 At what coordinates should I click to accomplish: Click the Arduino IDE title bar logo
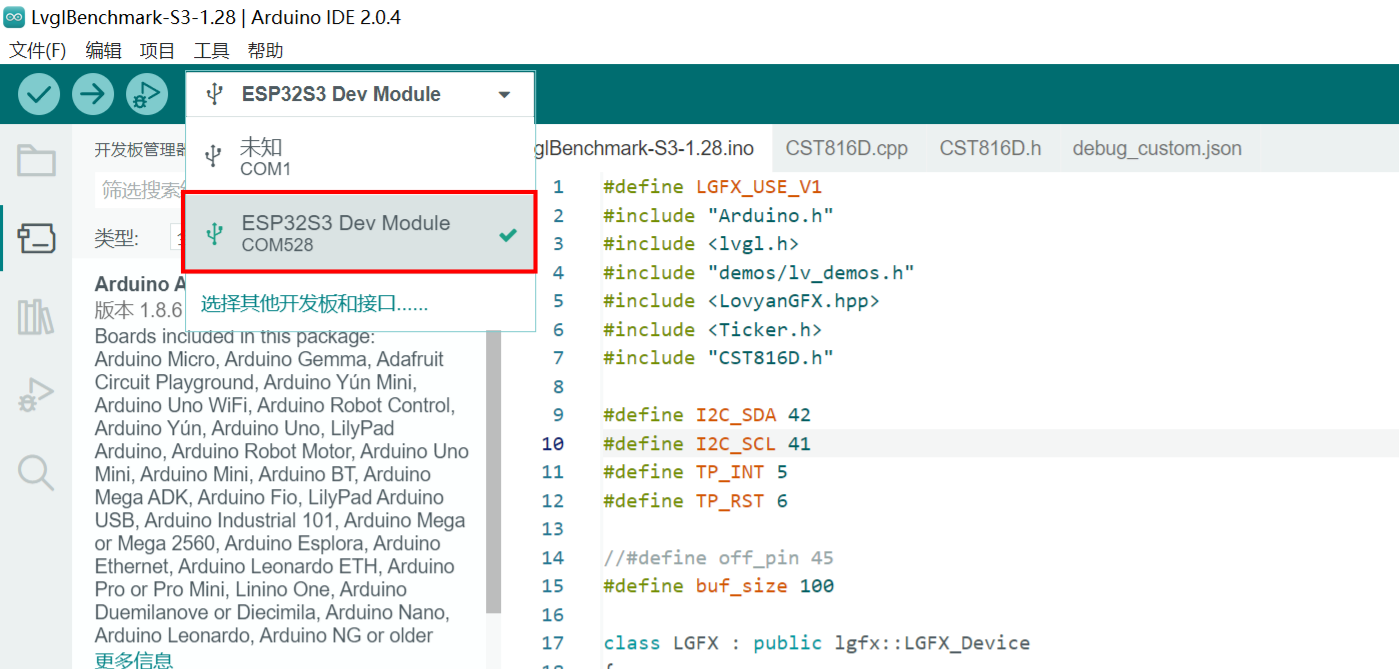pos(14,17)
